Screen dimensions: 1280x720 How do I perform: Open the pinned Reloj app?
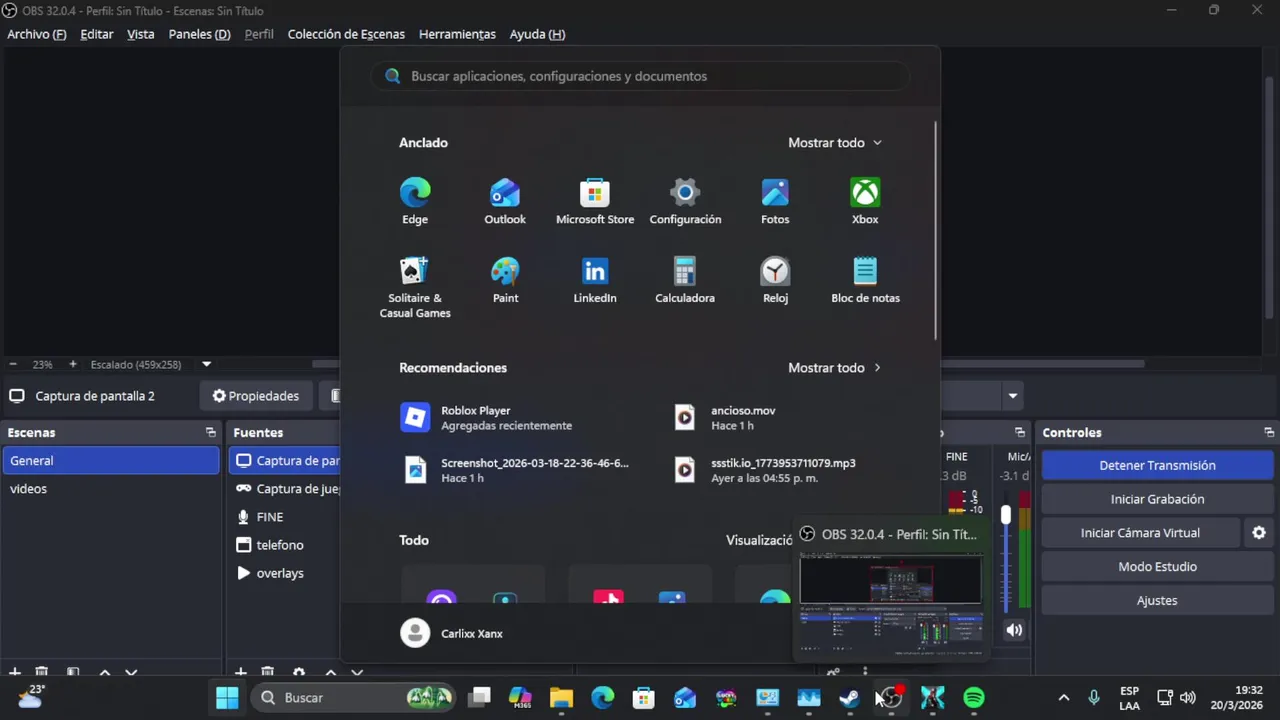pyautogui.click(x=775, y=280)
